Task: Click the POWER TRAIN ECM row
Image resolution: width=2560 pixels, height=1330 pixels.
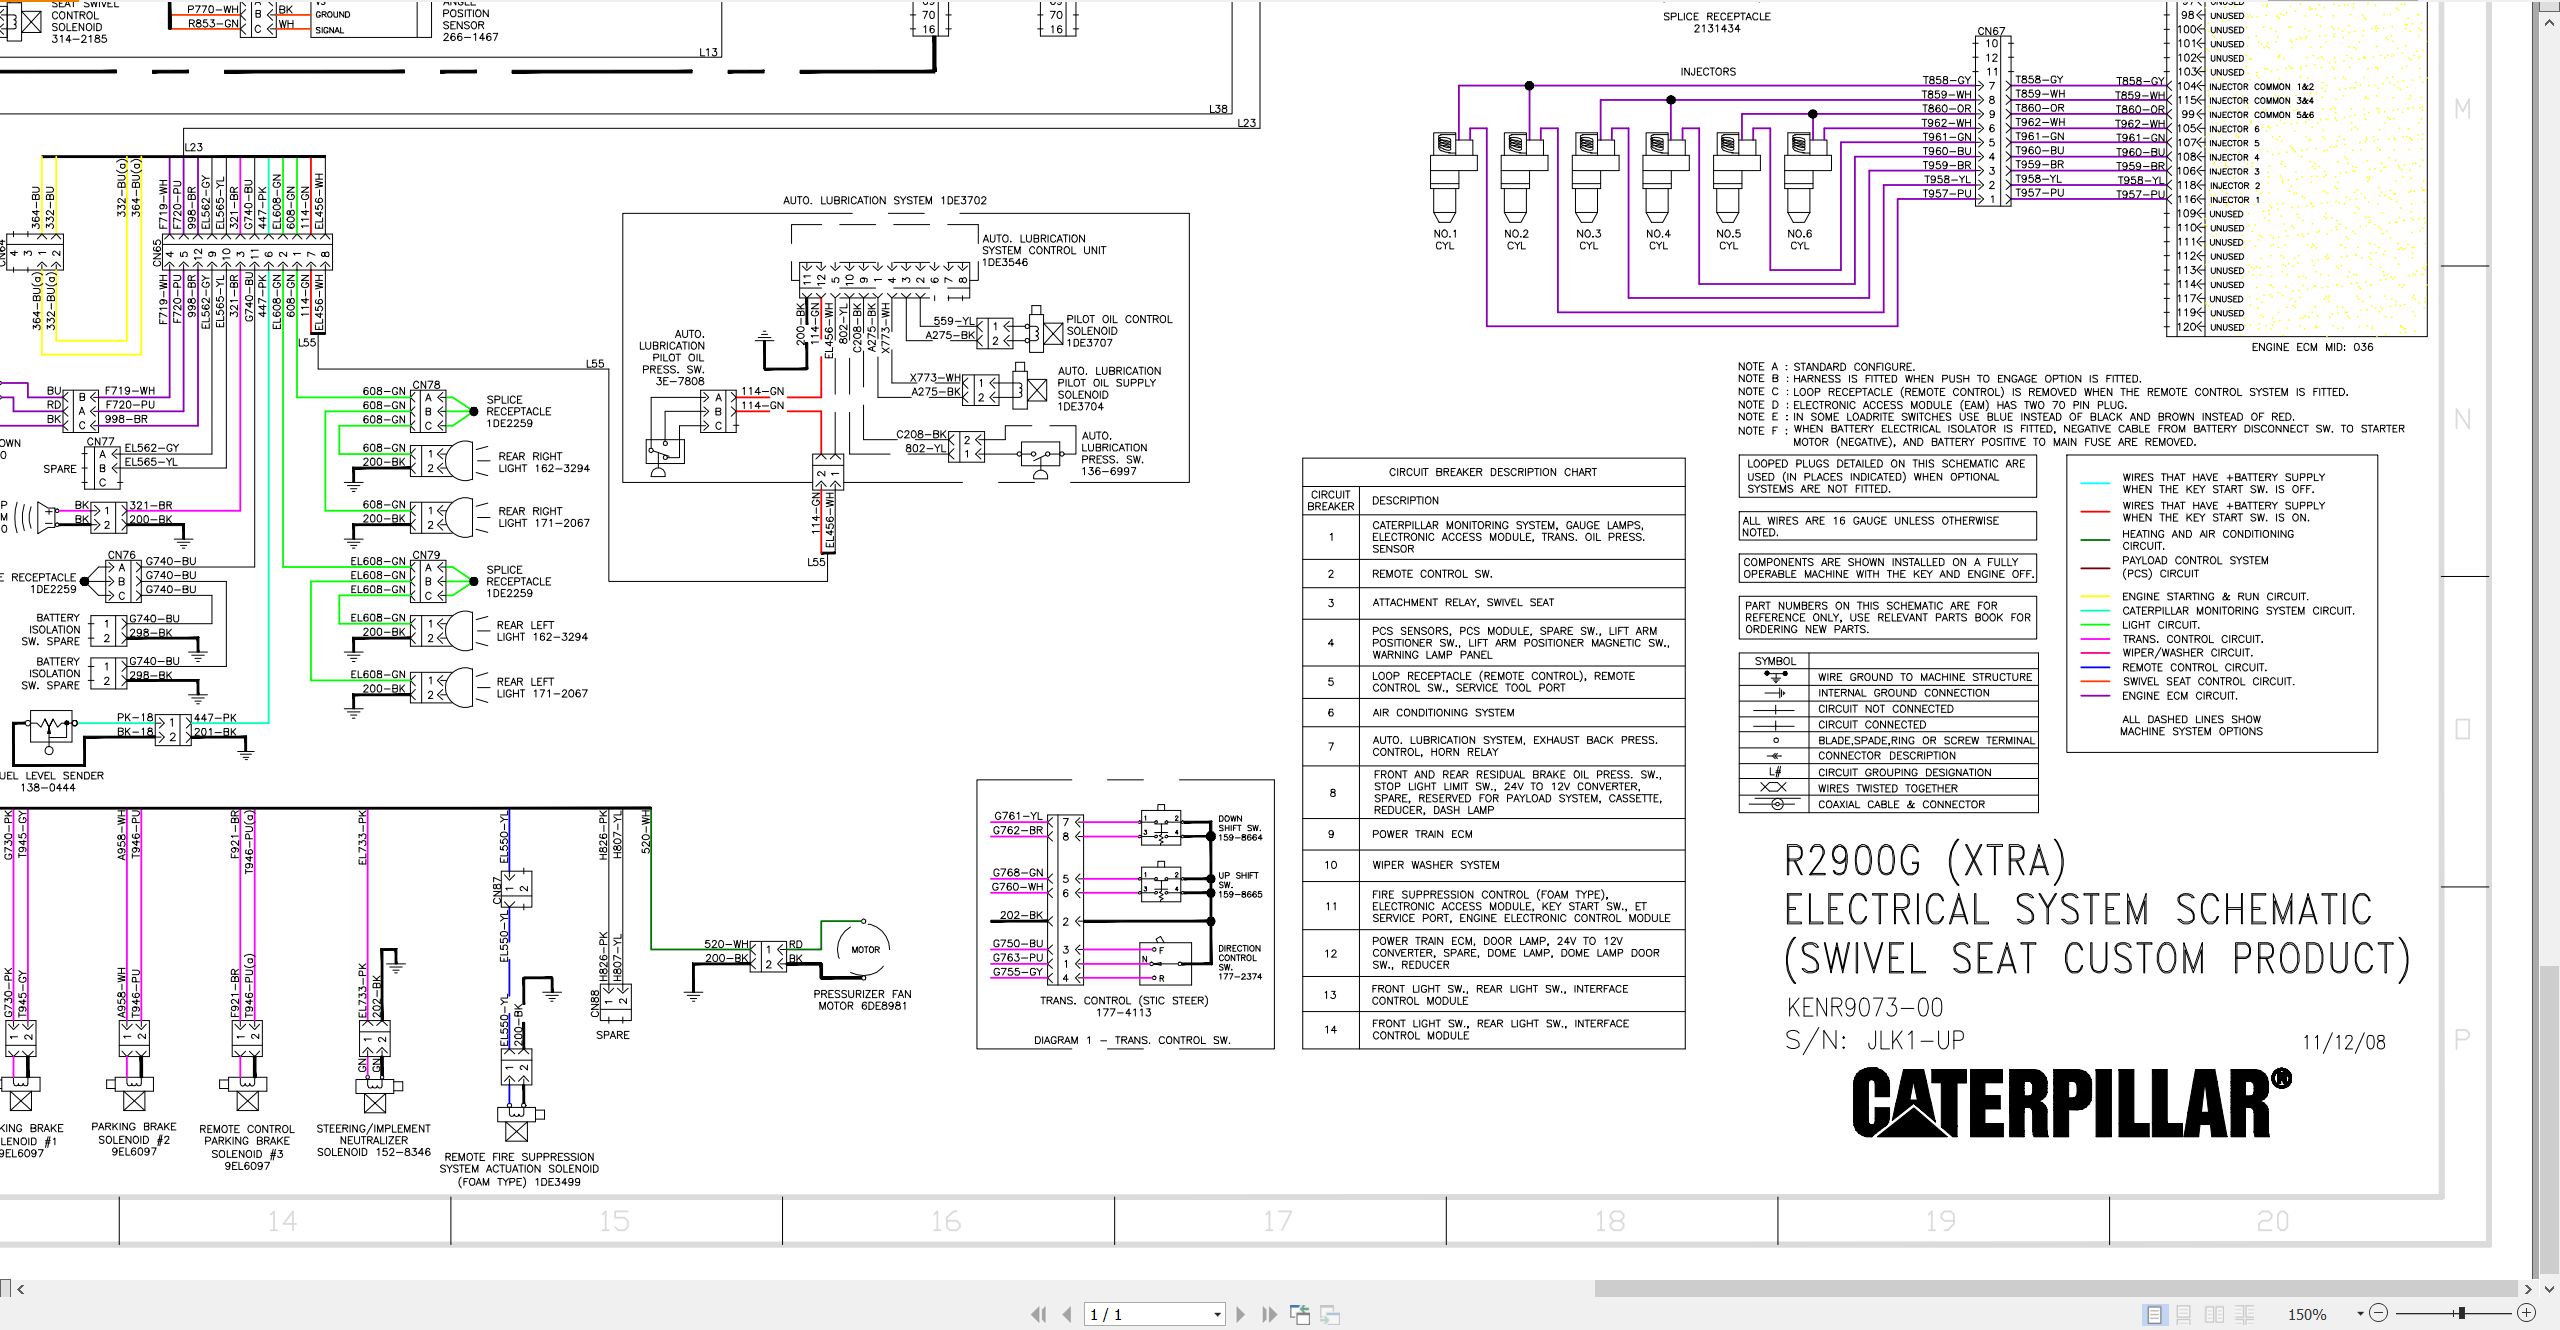Action: pyautogui.click(x=1493, y=834)
